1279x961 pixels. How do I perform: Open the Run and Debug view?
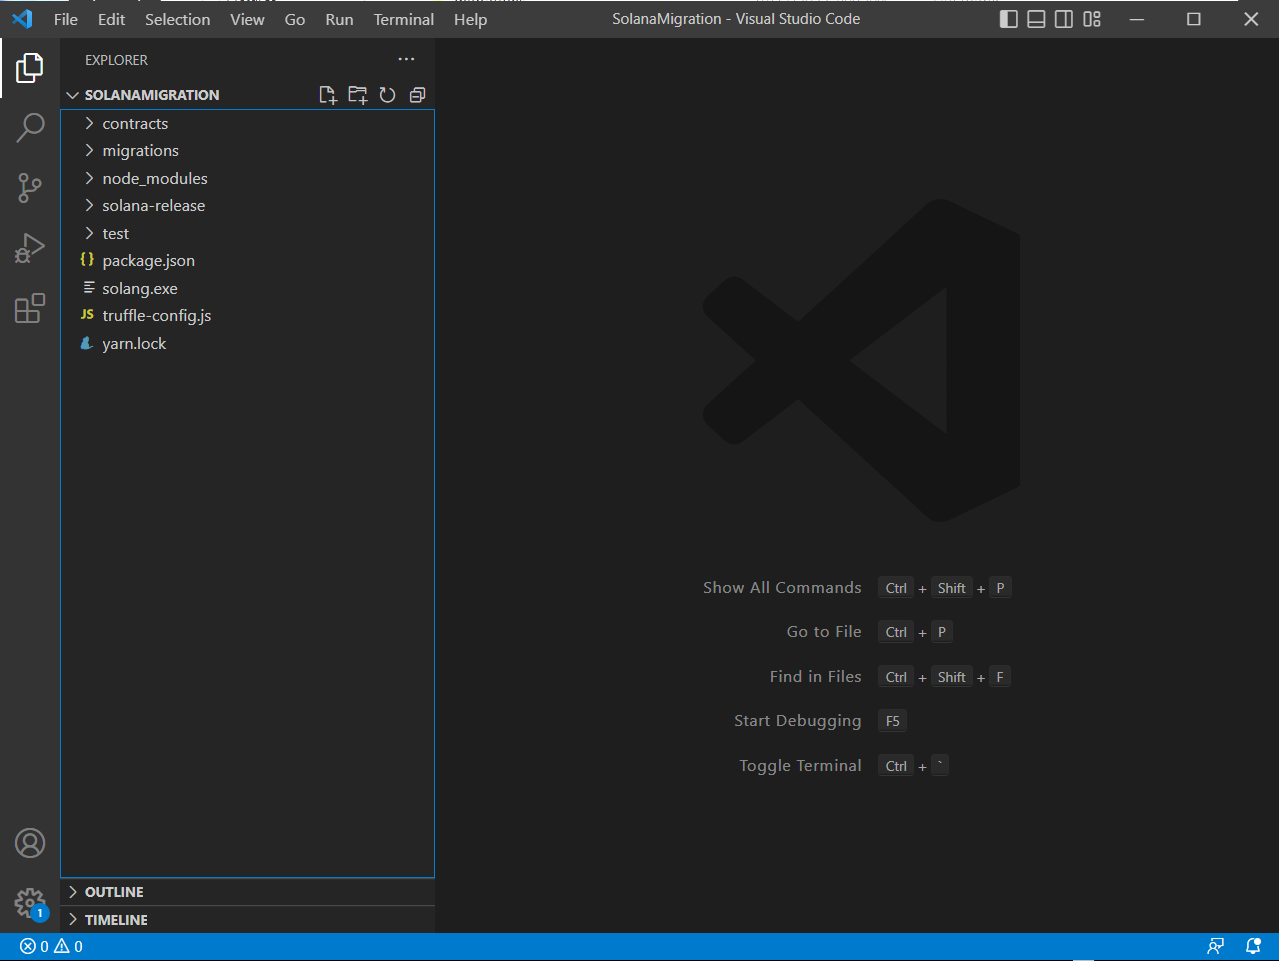tap(30, 248)
